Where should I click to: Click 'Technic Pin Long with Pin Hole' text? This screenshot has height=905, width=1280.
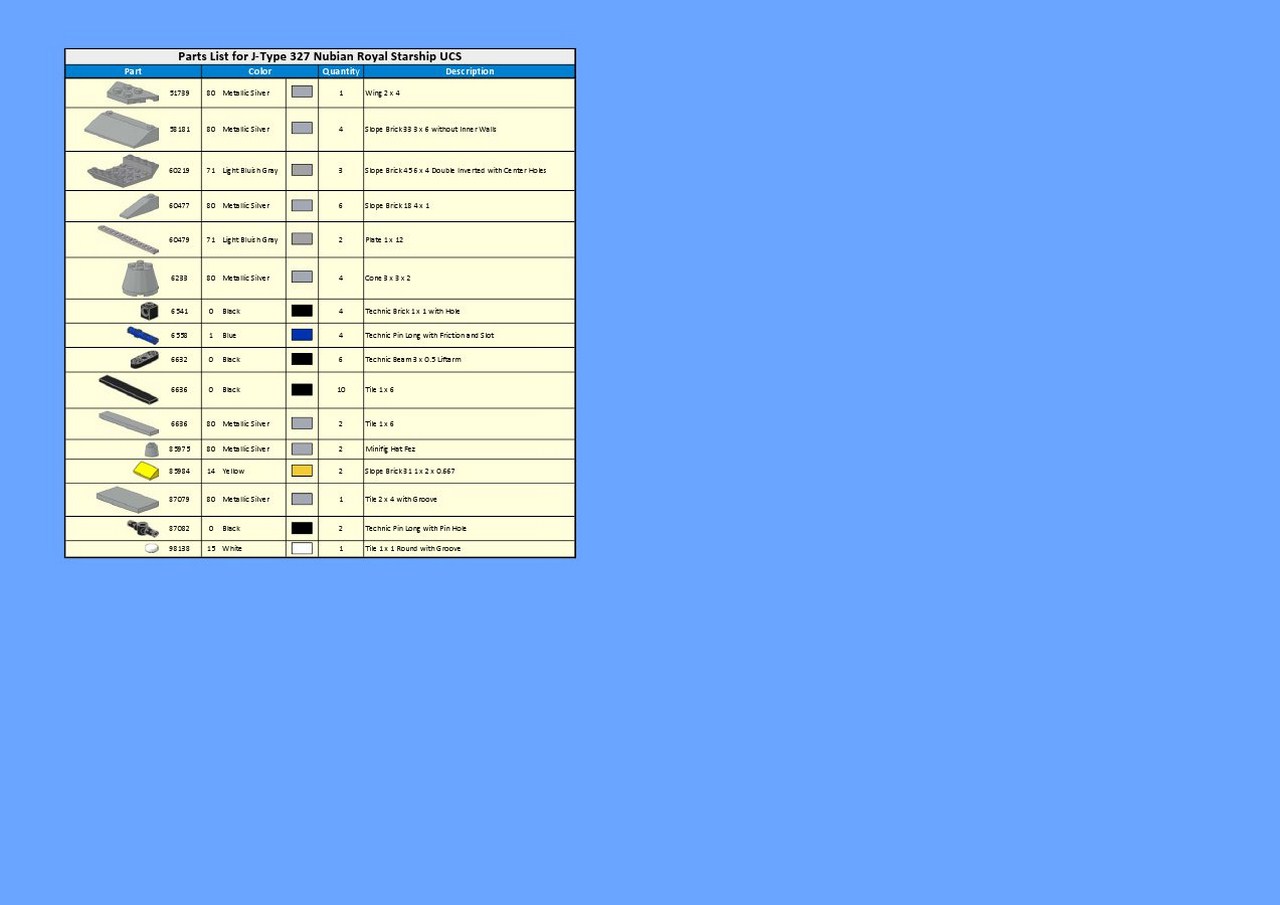click(416, 528)
